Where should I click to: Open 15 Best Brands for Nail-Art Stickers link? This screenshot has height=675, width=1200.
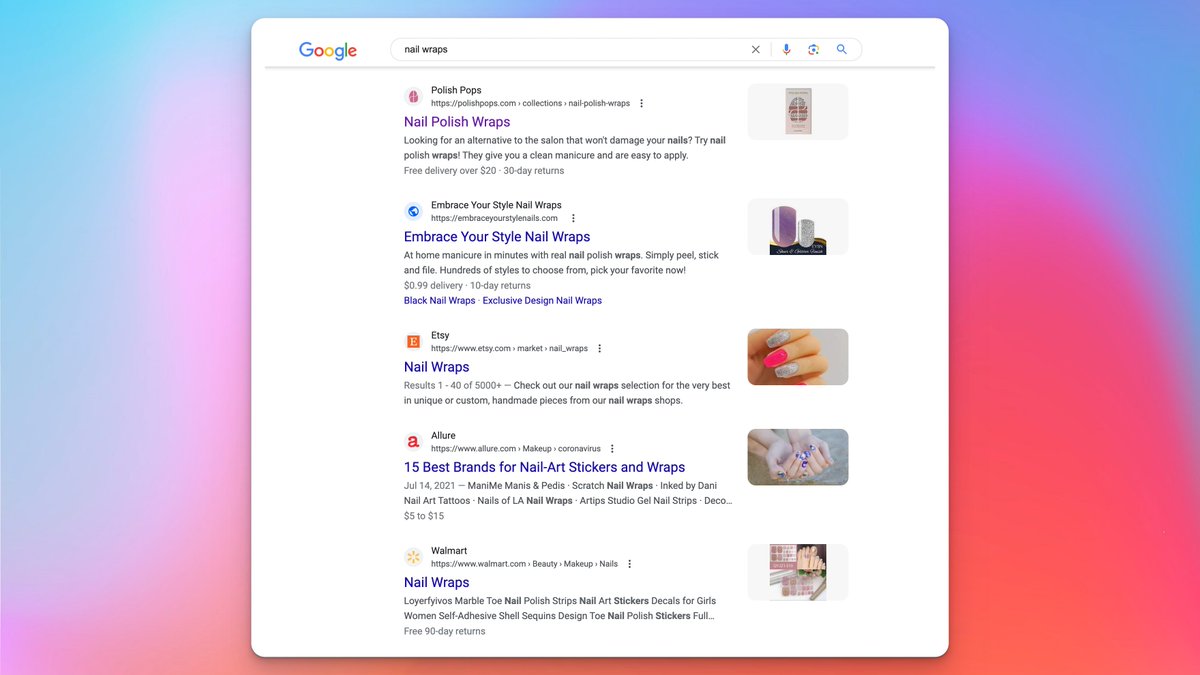pyautogui.click(x=544, y=467)
